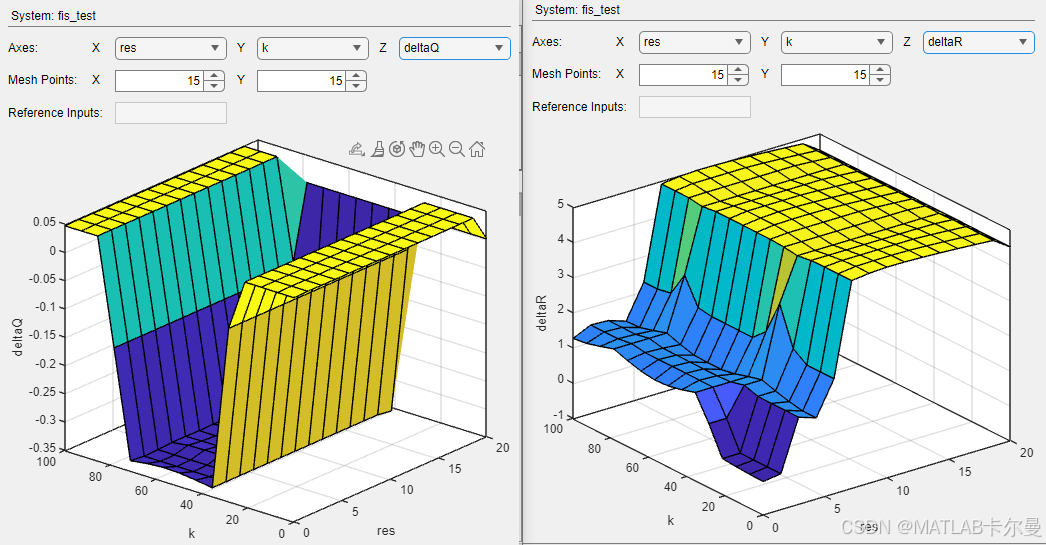Click X mesh points field in deltaQ panel

160,81
